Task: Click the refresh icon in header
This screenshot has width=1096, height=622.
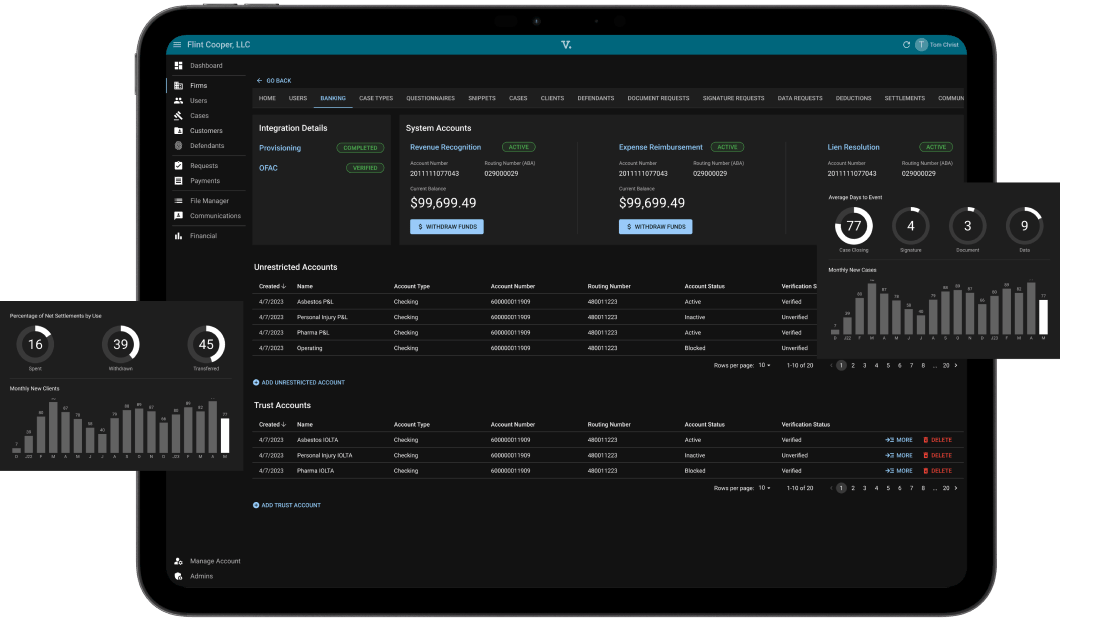Action: [x=906, y=45]
